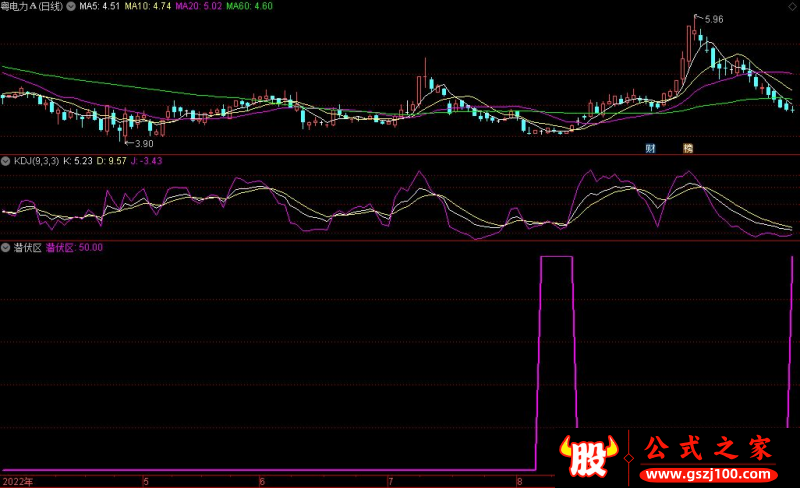
Task: Expand the 潜伏区 indicator panel menu
Action: [6, 248]
